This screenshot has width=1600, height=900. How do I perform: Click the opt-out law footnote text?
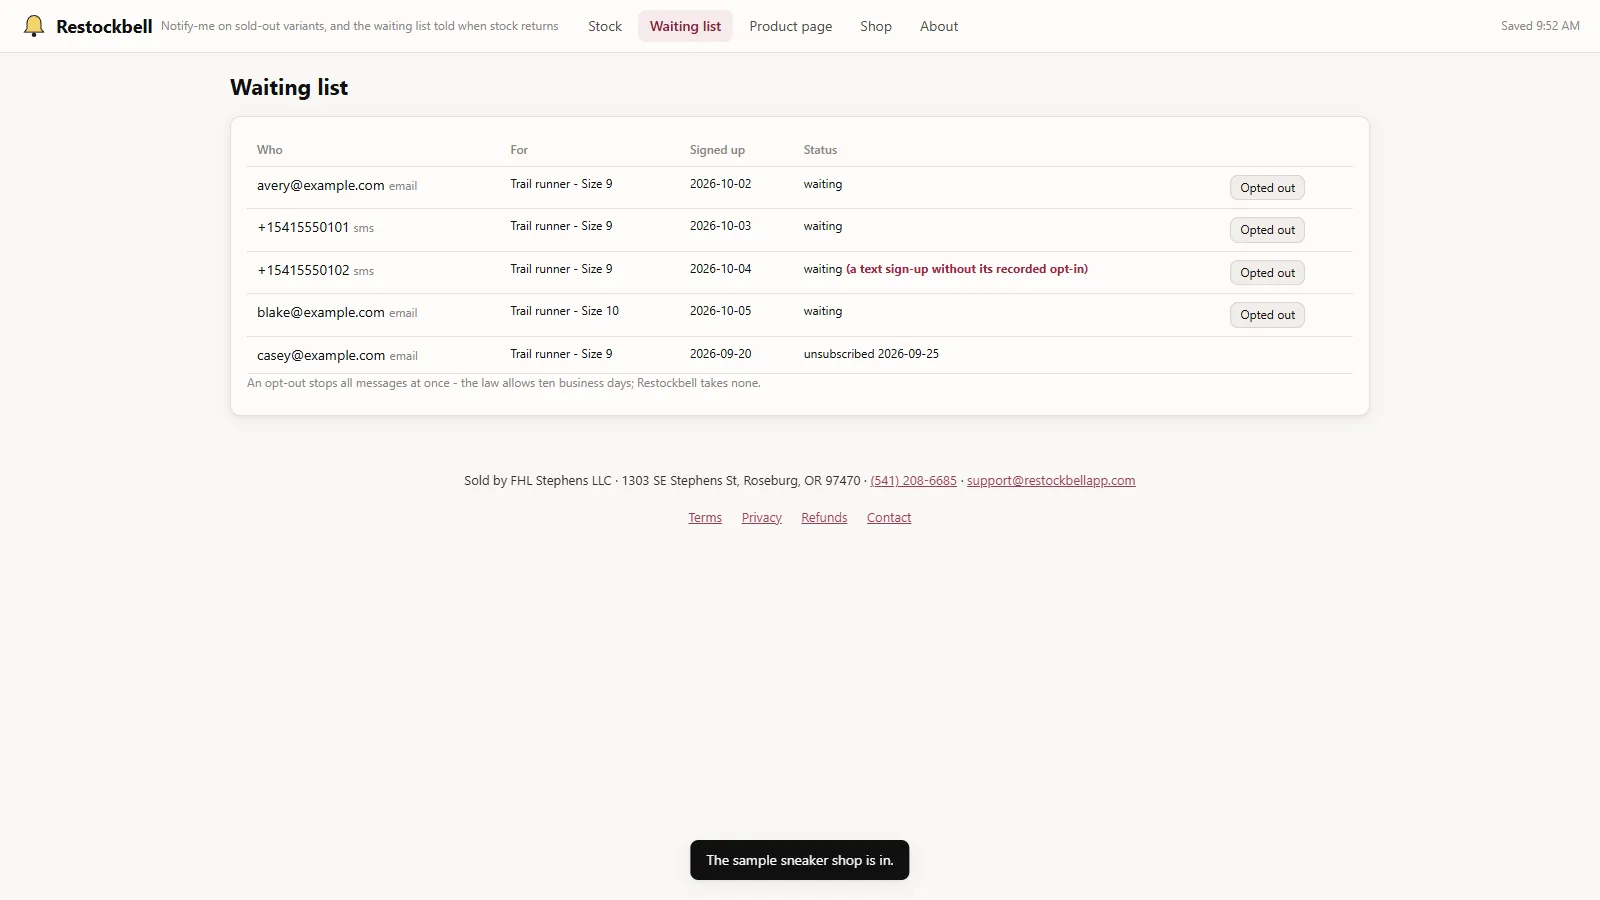pyautogui.click(x=504, y=383)
